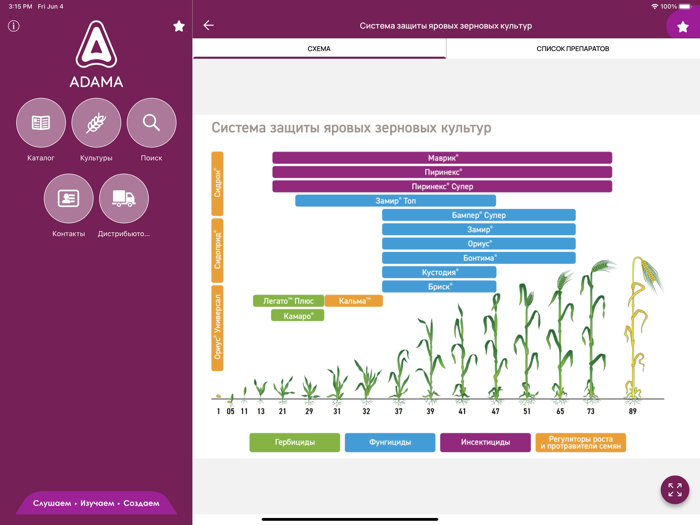This screenshot has height=525, width=700.
Task: Tap the home indicator bar
Action: pyautogui.click(x=350, y=519)
